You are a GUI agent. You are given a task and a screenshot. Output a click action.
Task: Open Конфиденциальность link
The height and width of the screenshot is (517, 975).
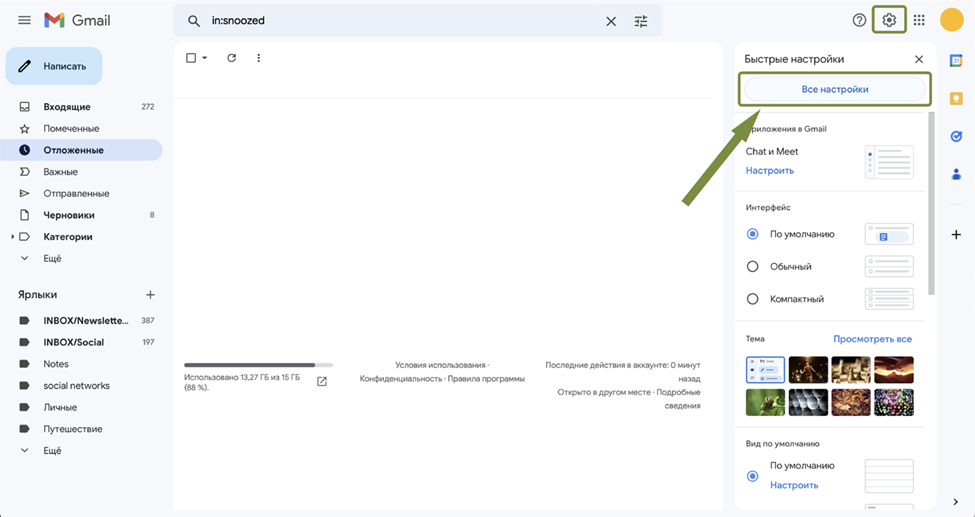400,379
